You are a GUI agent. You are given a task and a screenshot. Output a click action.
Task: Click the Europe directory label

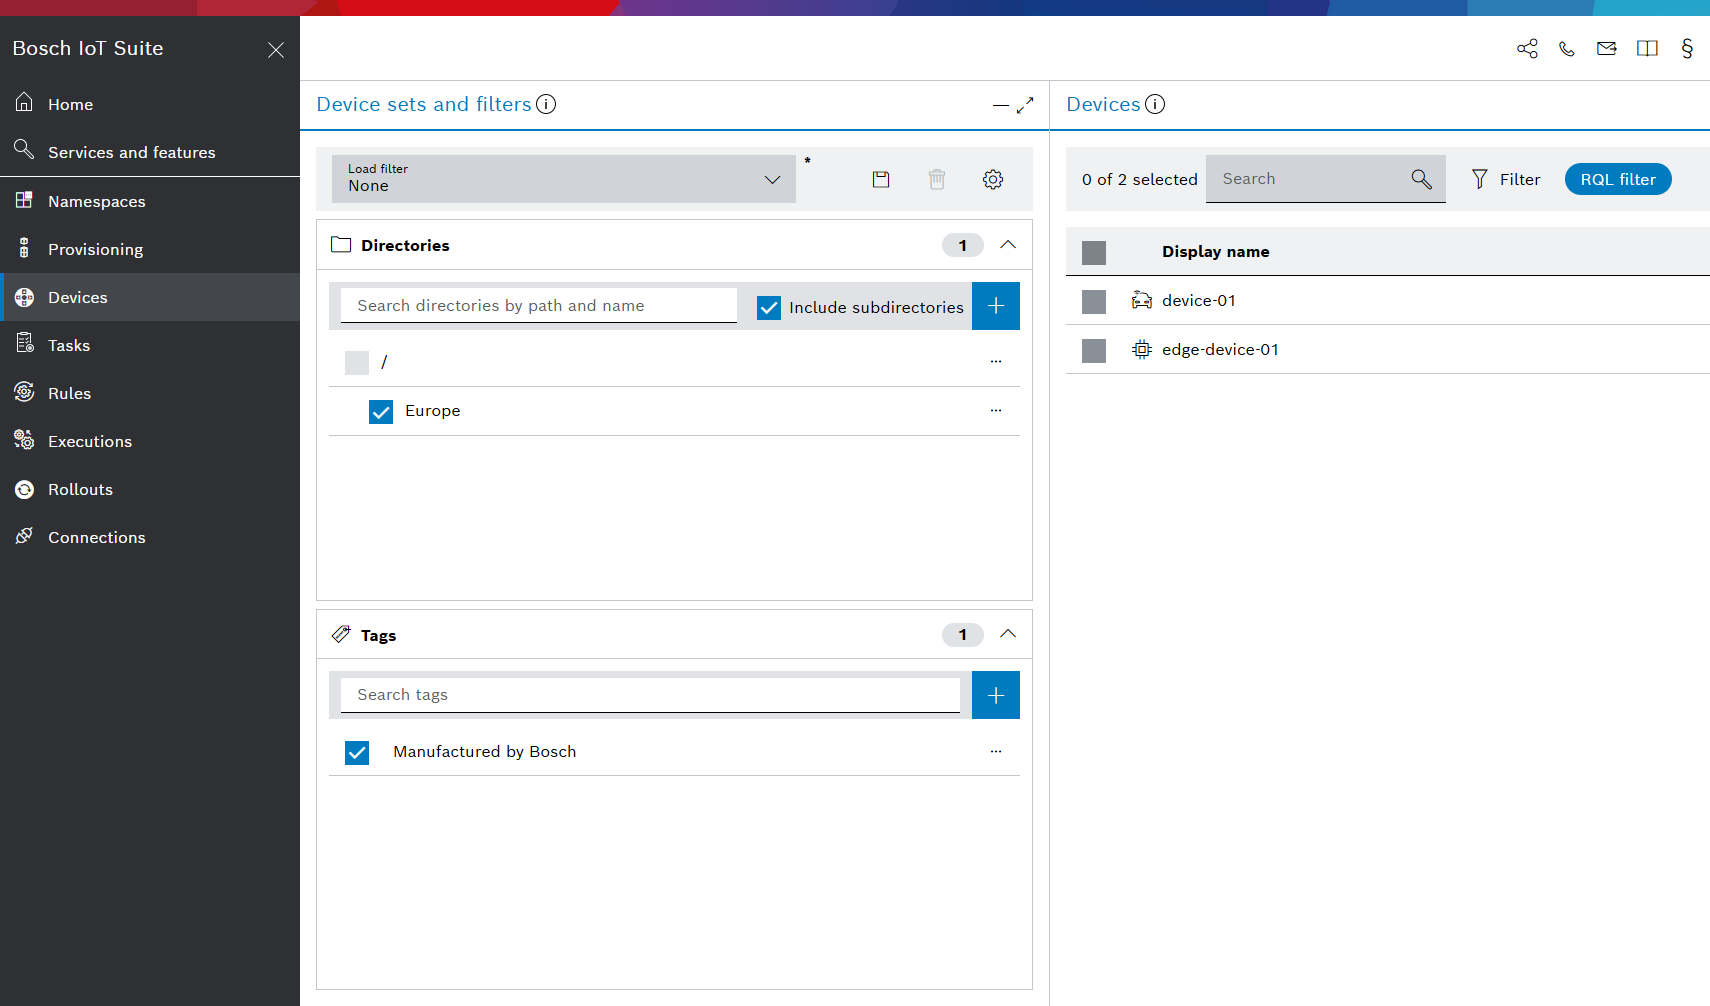433,411
